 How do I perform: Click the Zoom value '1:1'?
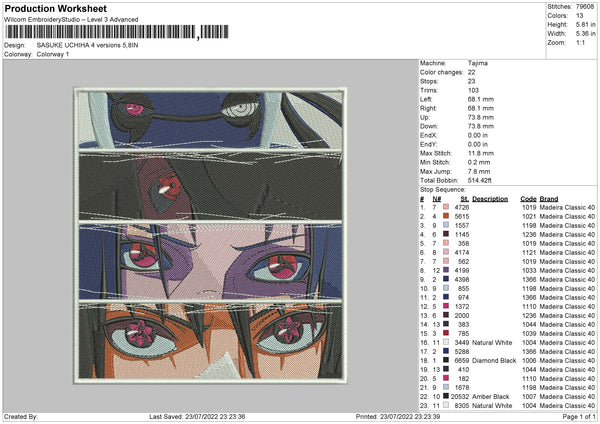click(580, 42)
